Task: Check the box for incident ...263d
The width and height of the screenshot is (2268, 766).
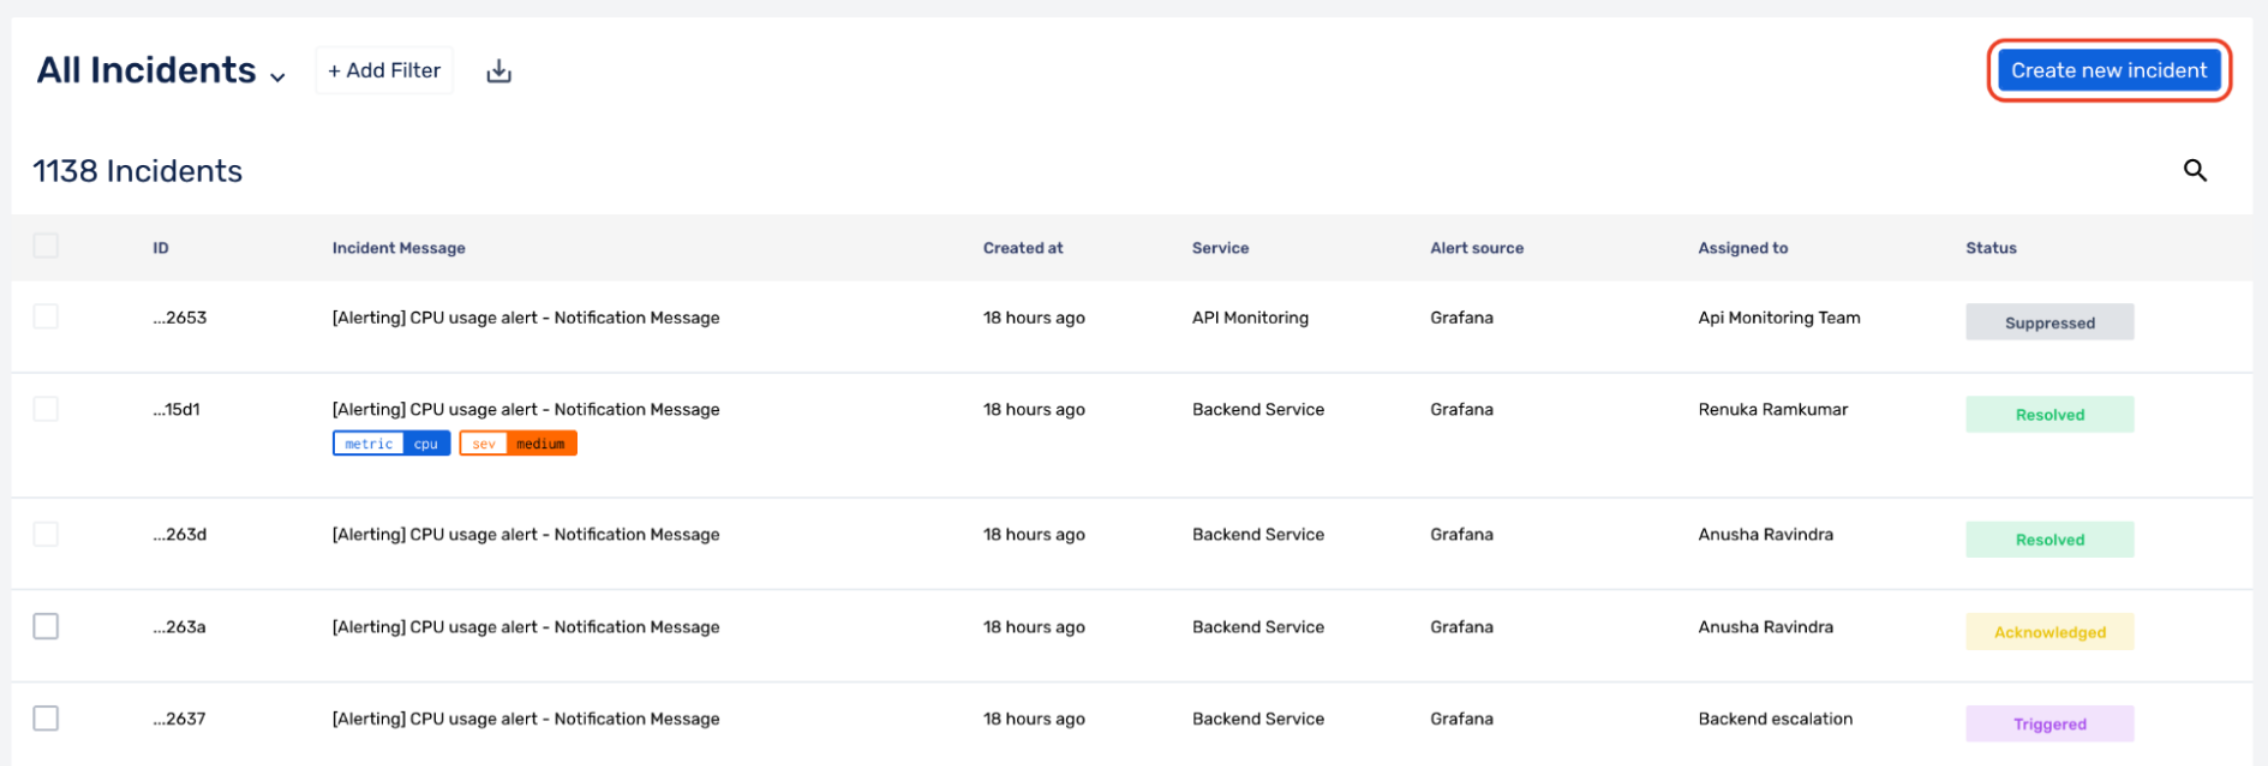Action: [46, 534]
